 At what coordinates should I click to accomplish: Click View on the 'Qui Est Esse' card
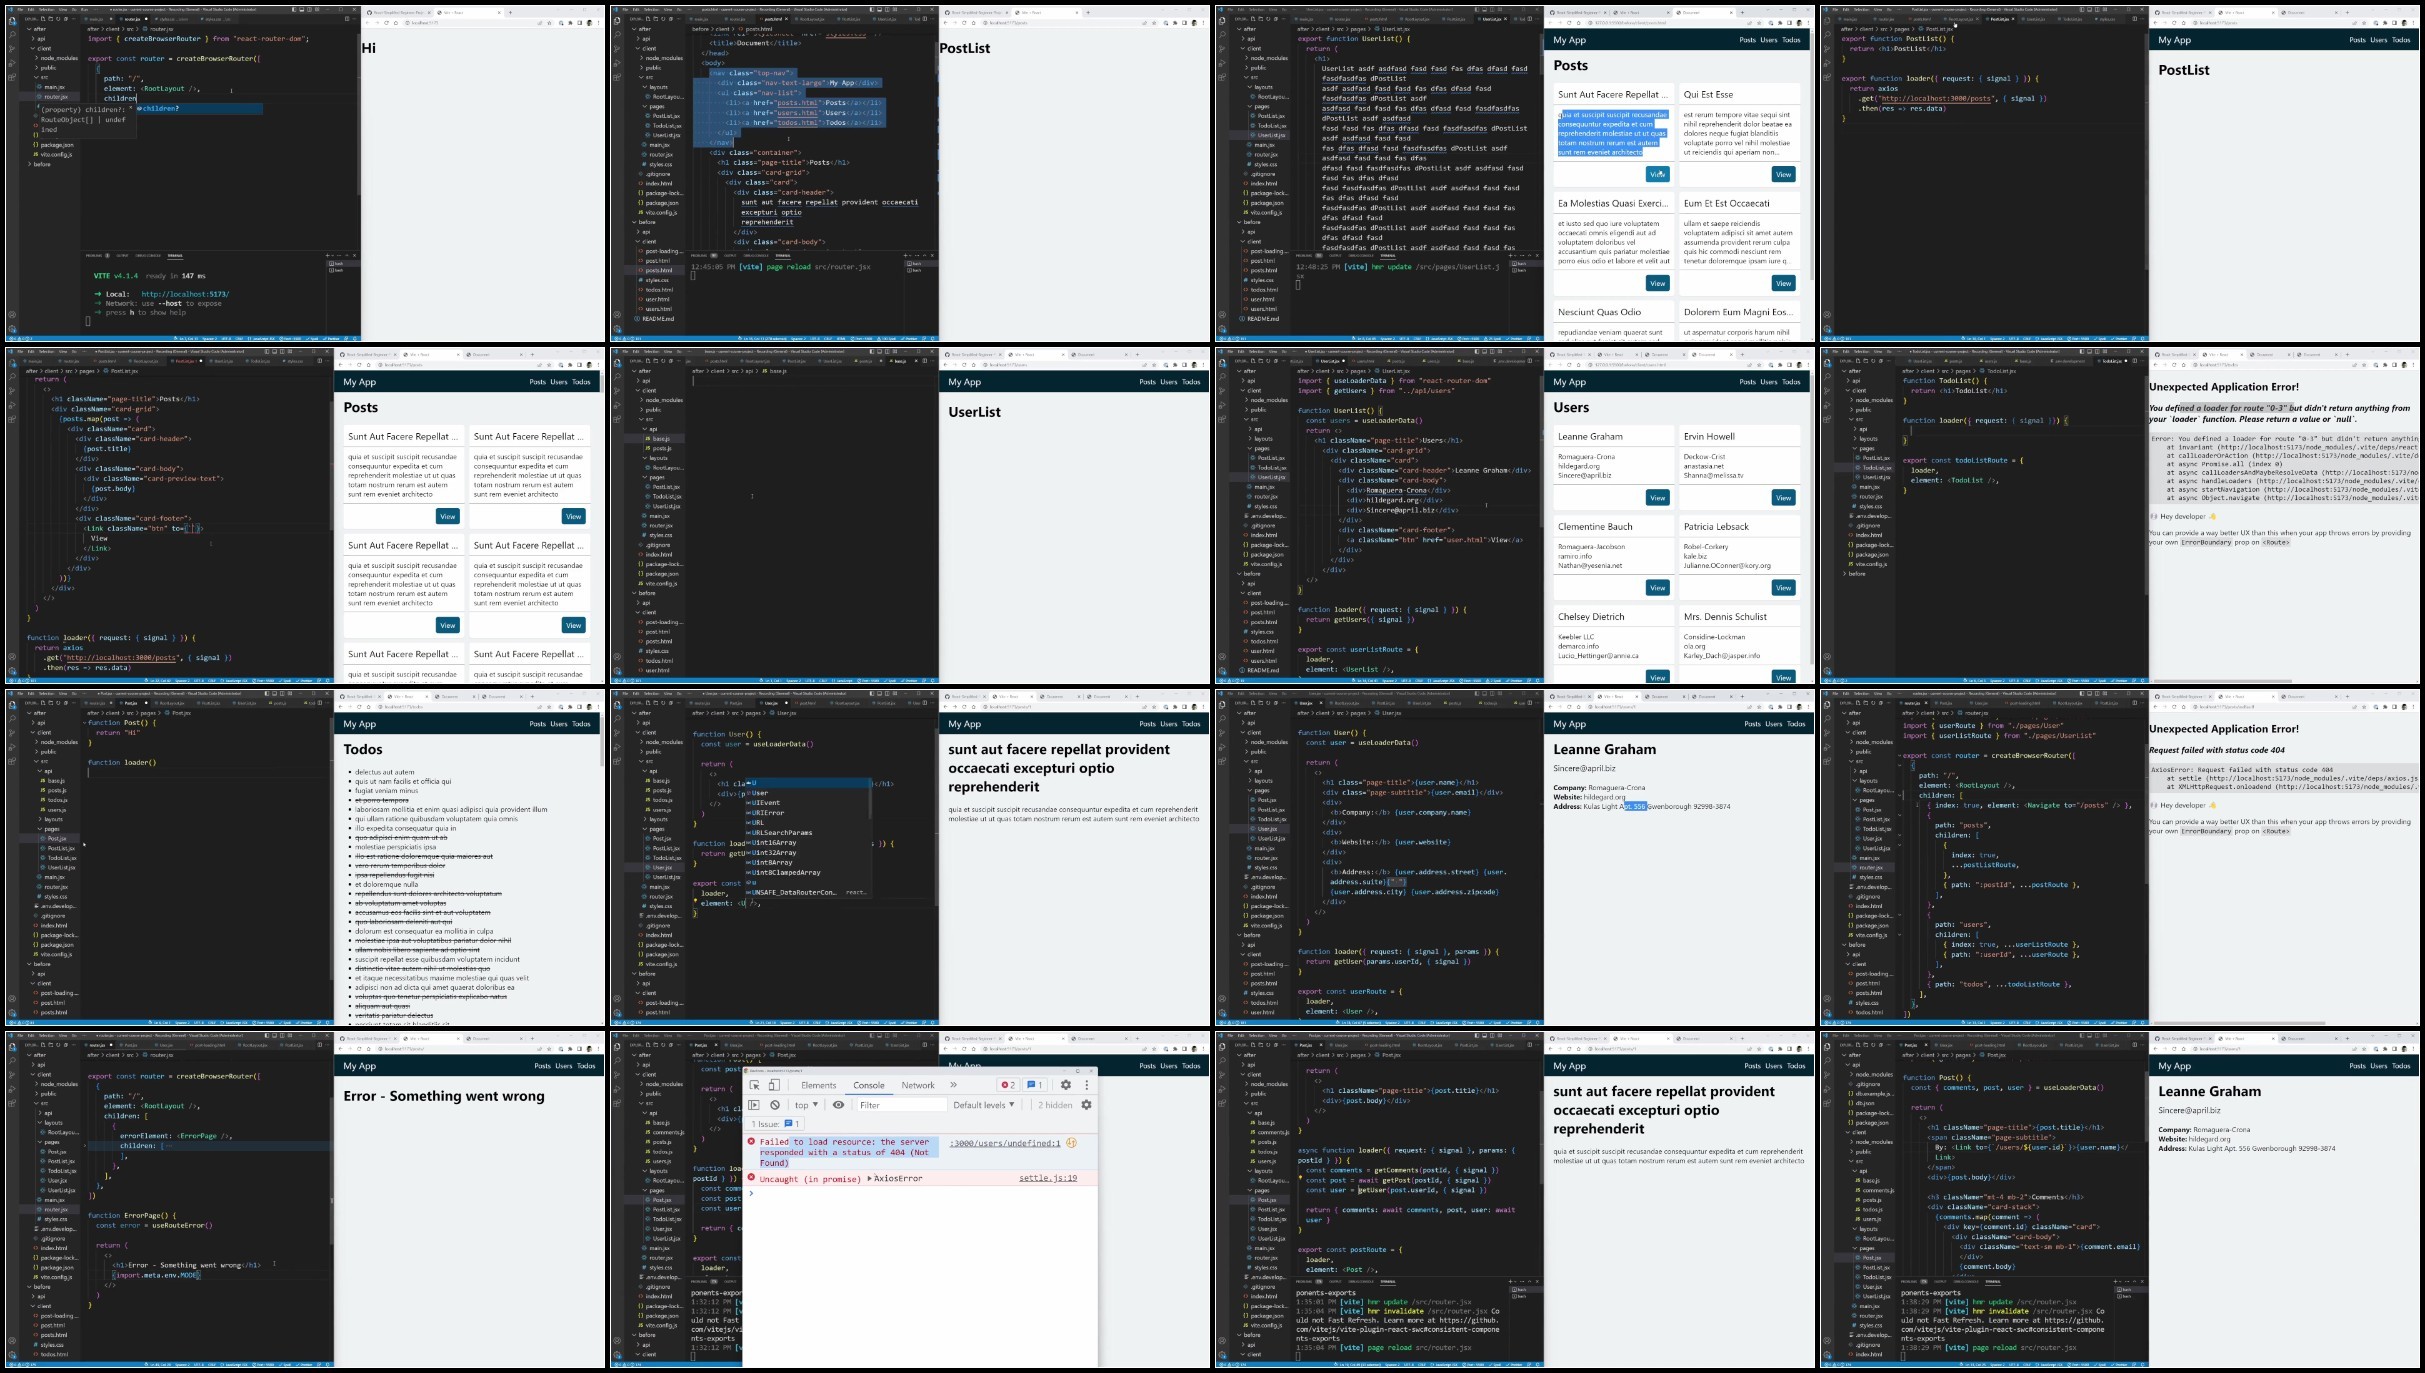pos(1783,174)
